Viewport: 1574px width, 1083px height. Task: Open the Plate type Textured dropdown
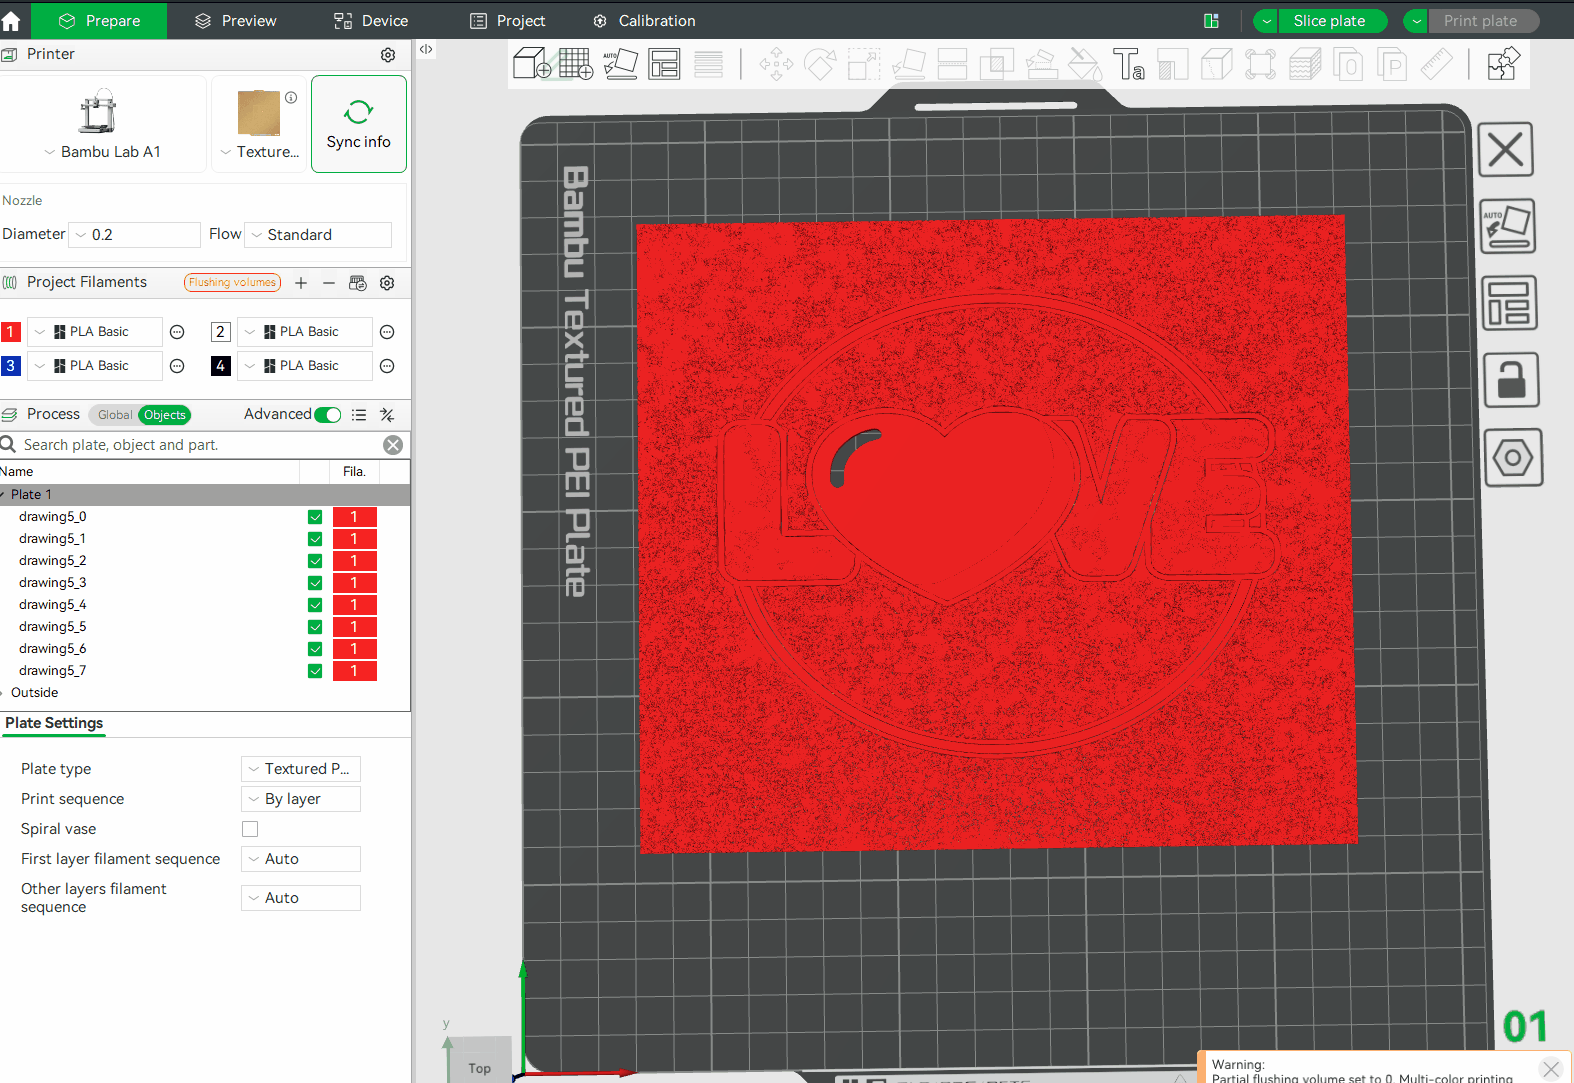[301, 769]
